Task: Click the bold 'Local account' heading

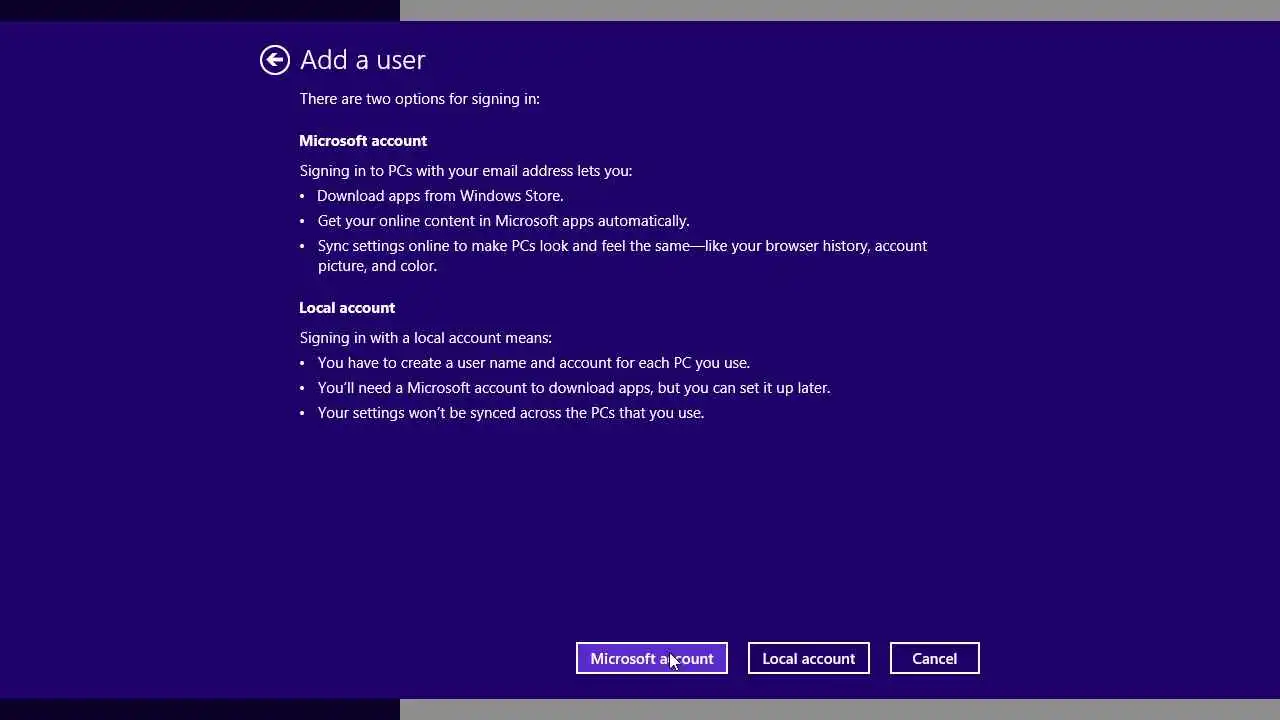Action: coord(347,308)
